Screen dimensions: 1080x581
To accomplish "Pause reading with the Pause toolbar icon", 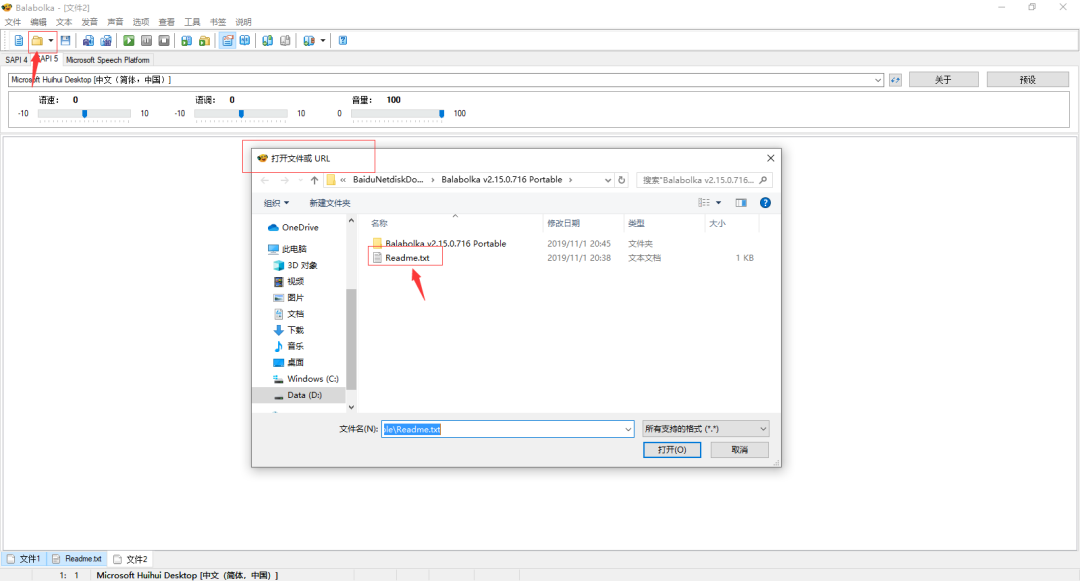I will (x=146, y=41).
